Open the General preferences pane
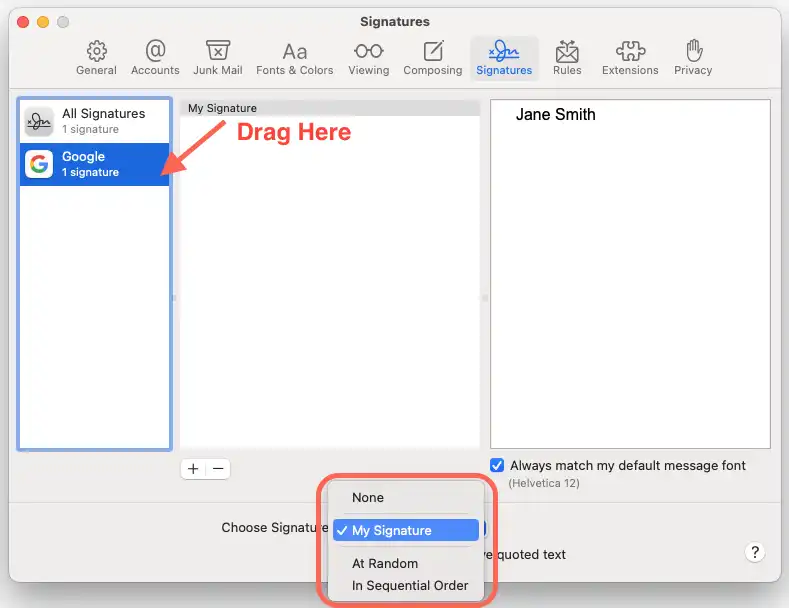Viewport: 789px width, 608px height. click(x=96, y=58)
